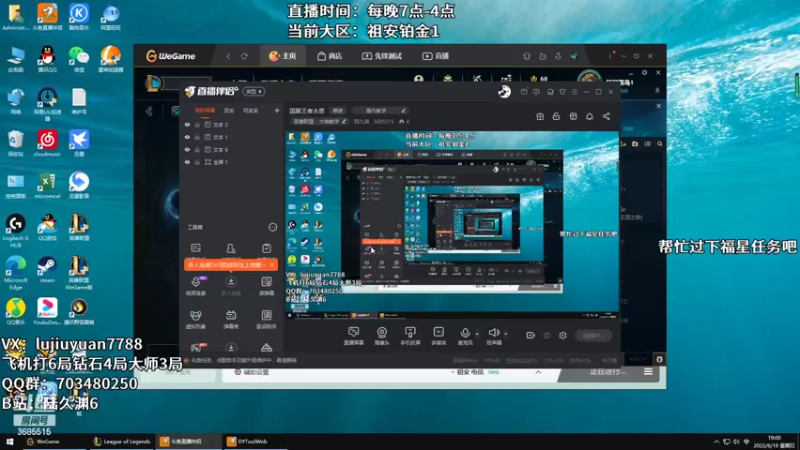800x450 pixels.
Task: Click the gift box icon in the stream header
Action: click(540, 116)
